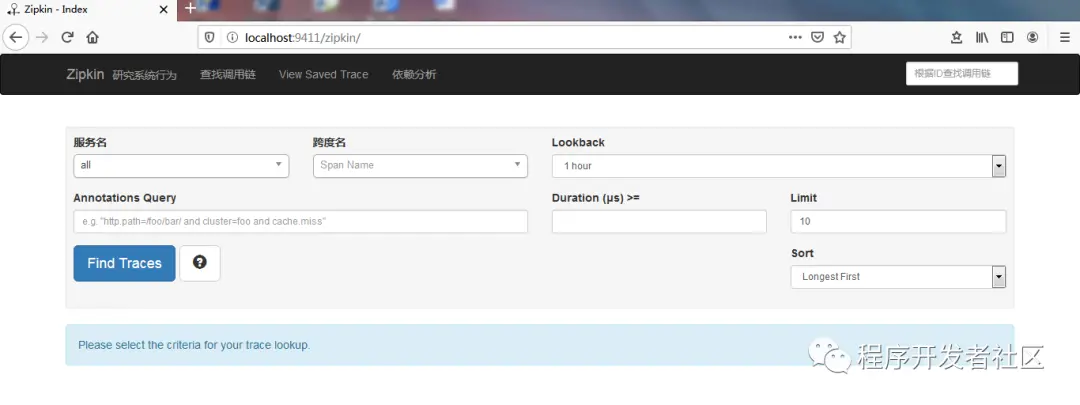
Task: Expand the Sort Longest First dropdown
Action: pyautogui.click(x=898, y=277)
